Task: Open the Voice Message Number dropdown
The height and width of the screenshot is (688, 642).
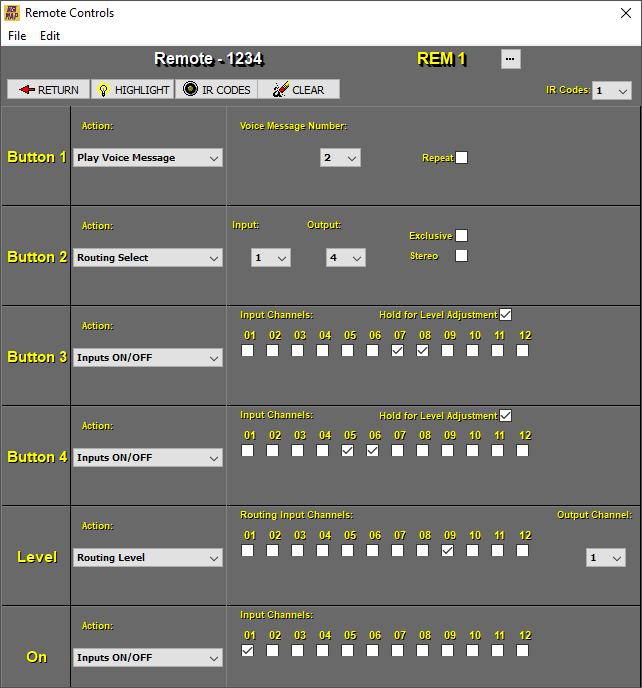Action: pyautogui.click(x=340, y=158)
